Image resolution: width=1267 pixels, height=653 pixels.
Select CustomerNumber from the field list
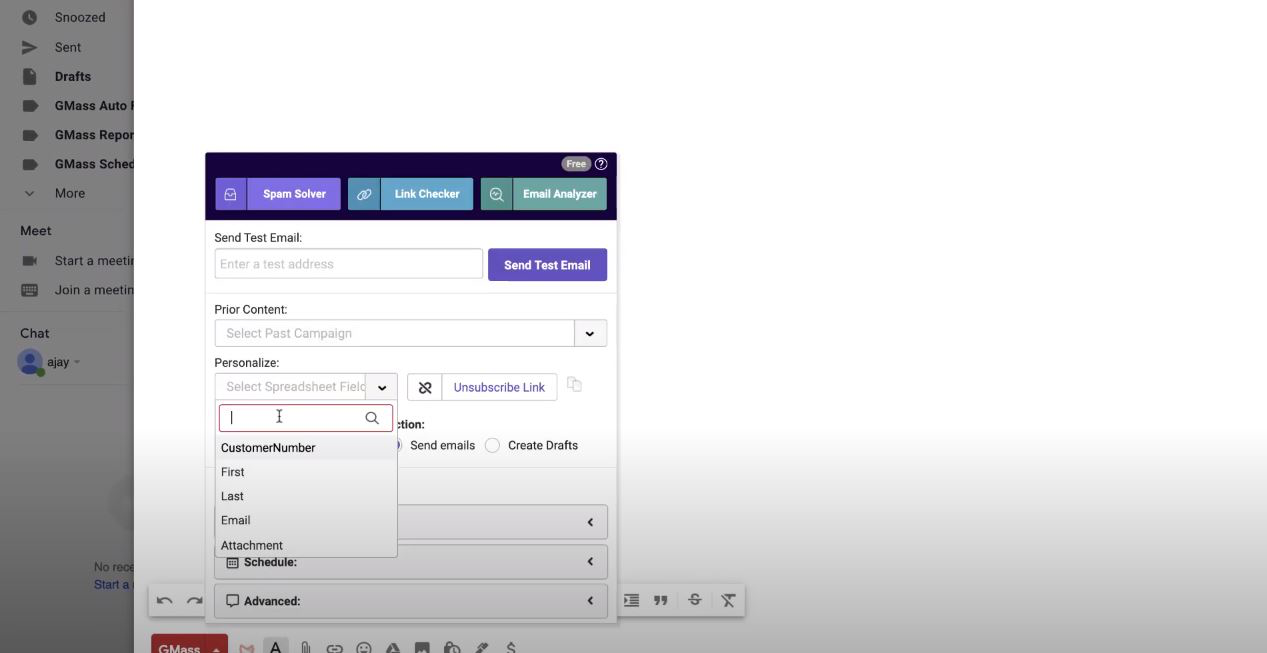306,448
